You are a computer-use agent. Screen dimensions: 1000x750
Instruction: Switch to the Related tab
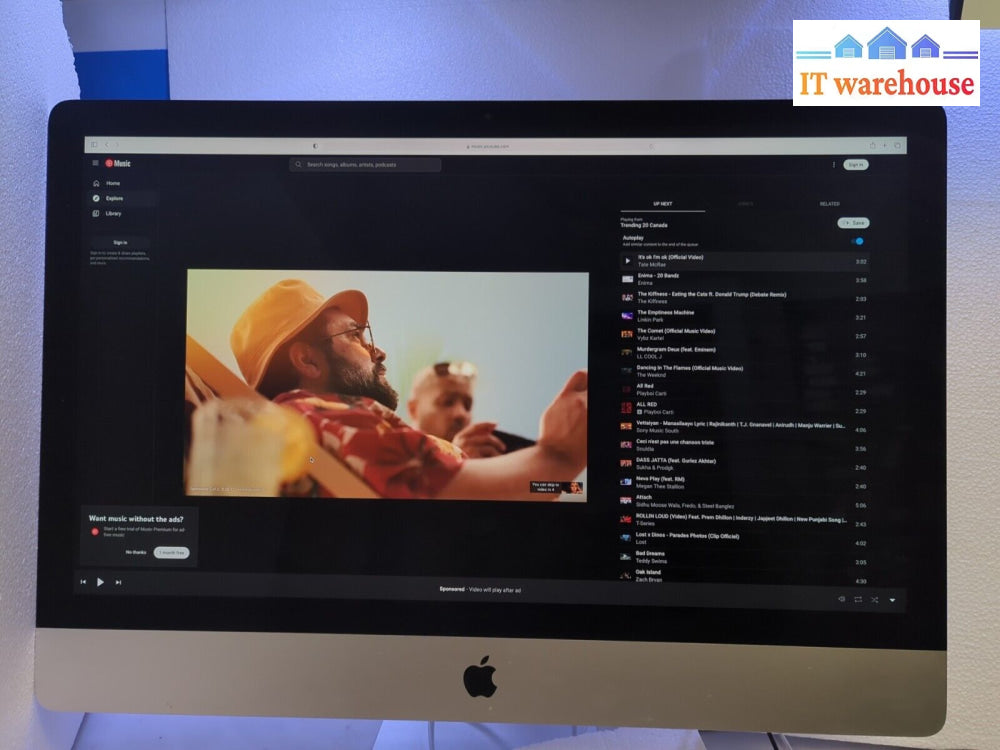coord(829,204)
